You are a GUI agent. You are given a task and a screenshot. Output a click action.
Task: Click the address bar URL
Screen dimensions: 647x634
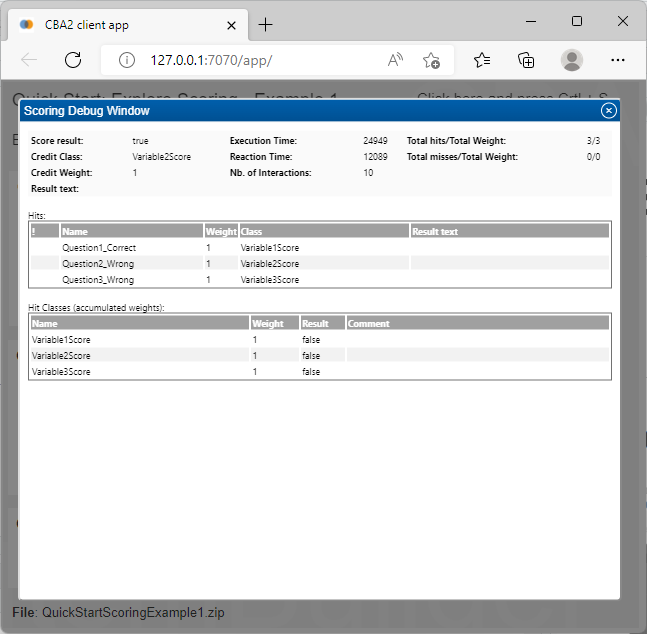pos(211,60)
